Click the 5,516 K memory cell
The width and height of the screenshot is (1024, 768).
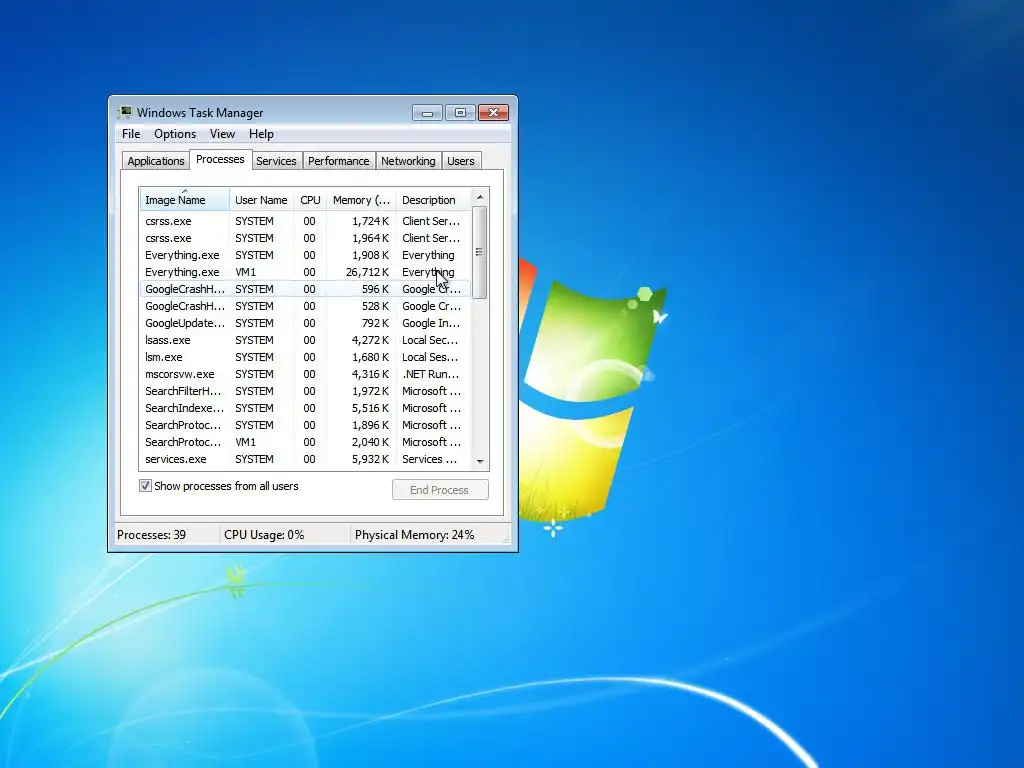(x=370, y=408)
